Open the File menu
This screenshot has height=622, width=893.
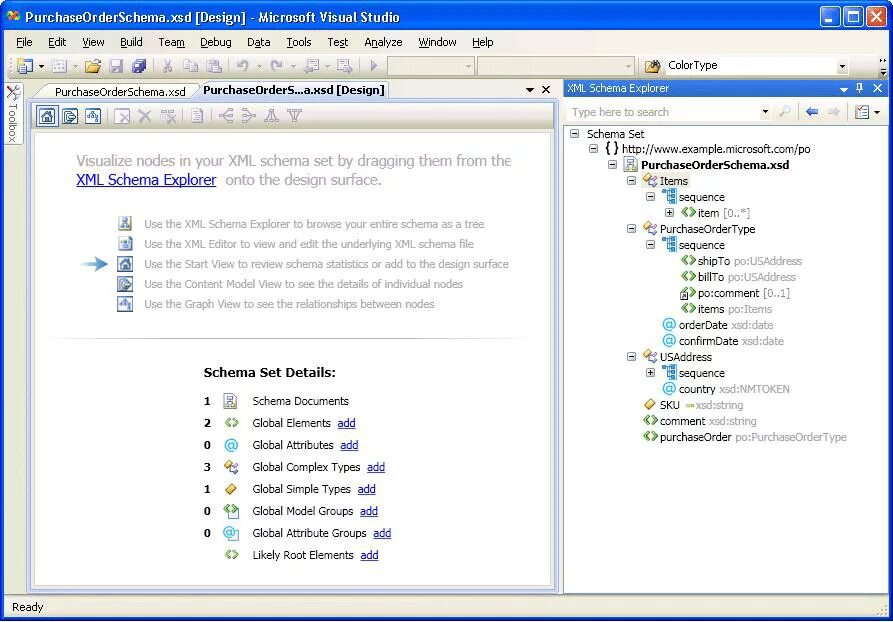[24, 42]
